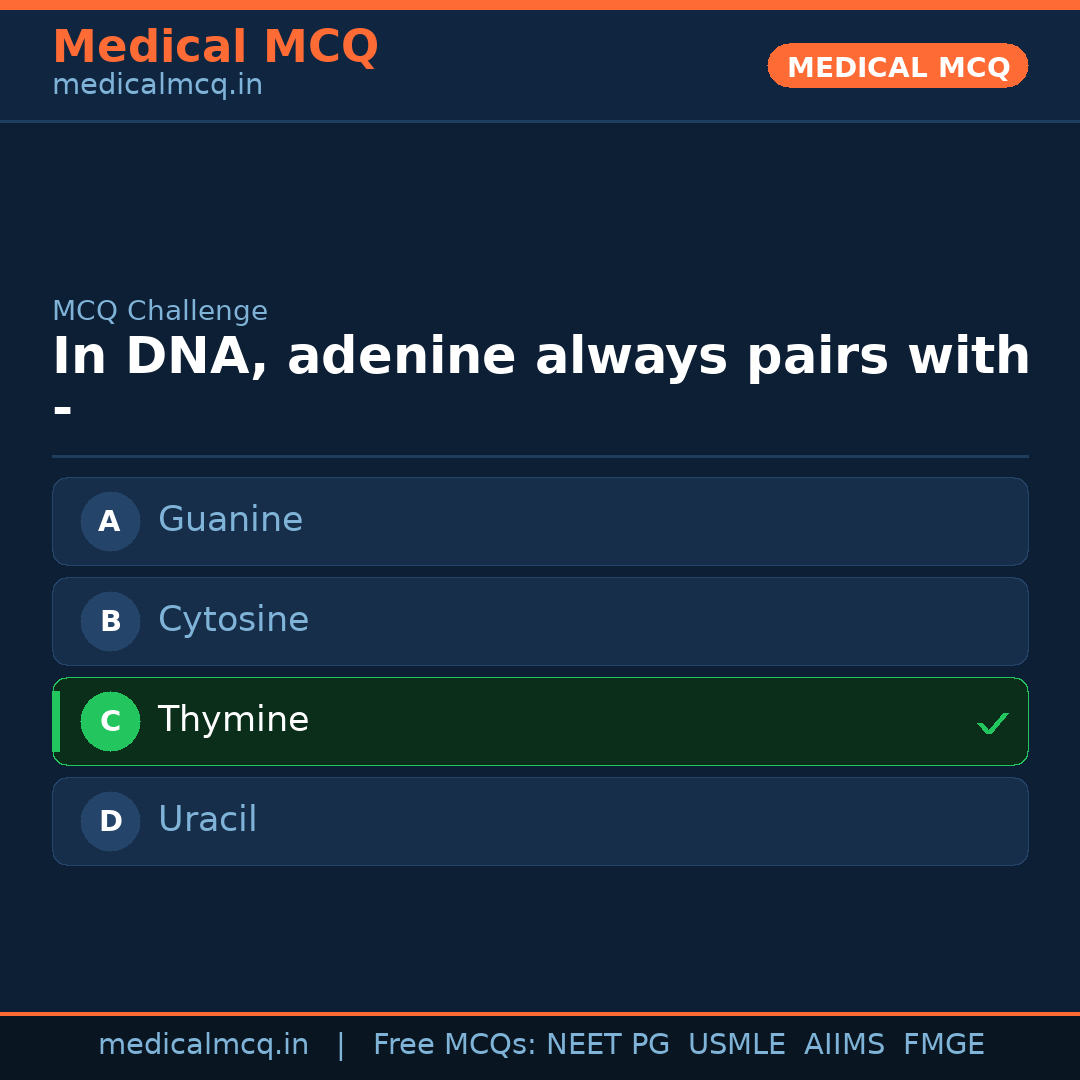Click the orange MEDICAL MCQ badge
The height and width of the screenshot is (1080, 1080).
click(x=897, y=66)
